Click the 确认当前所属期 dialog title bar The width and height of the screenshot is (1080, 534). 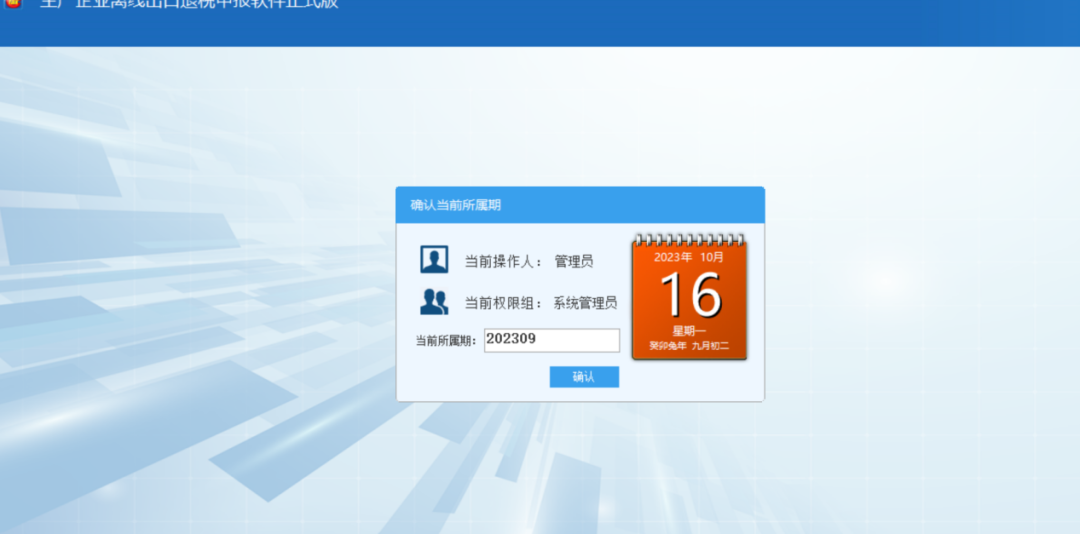[x=580, y=205]
